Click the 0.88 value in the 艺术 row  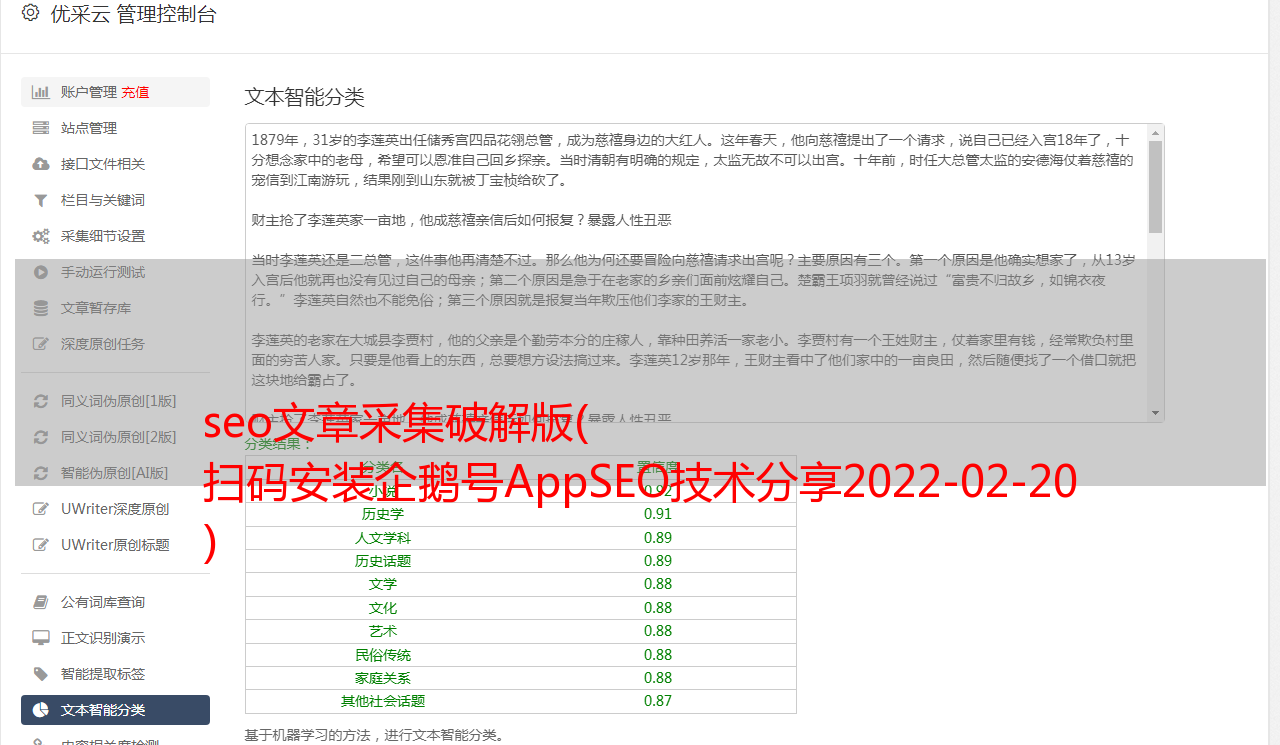pos(658,631)
